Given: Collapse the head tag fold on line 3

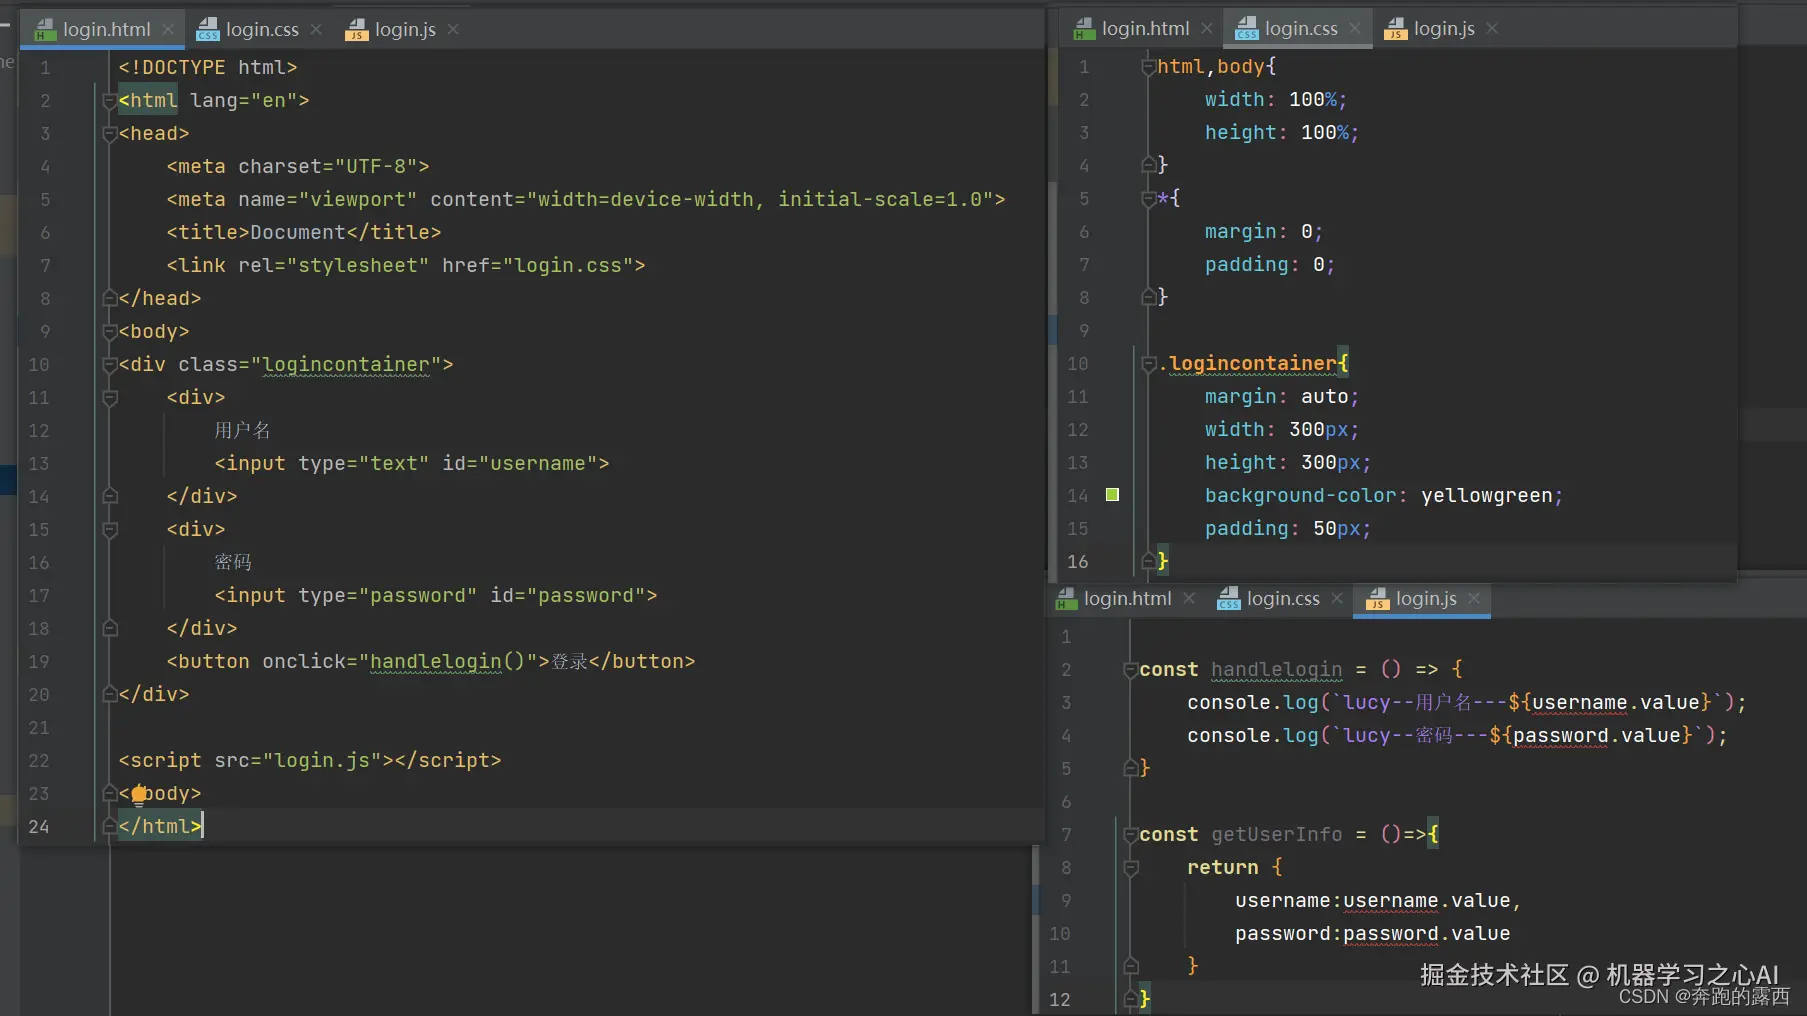Looking at the screenshot, I should point(110,134).
